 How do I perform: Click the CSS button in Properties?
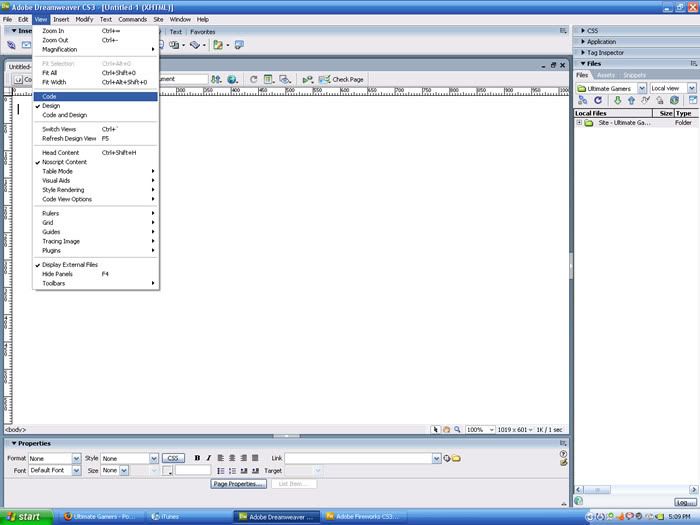(x=173, y=458)
